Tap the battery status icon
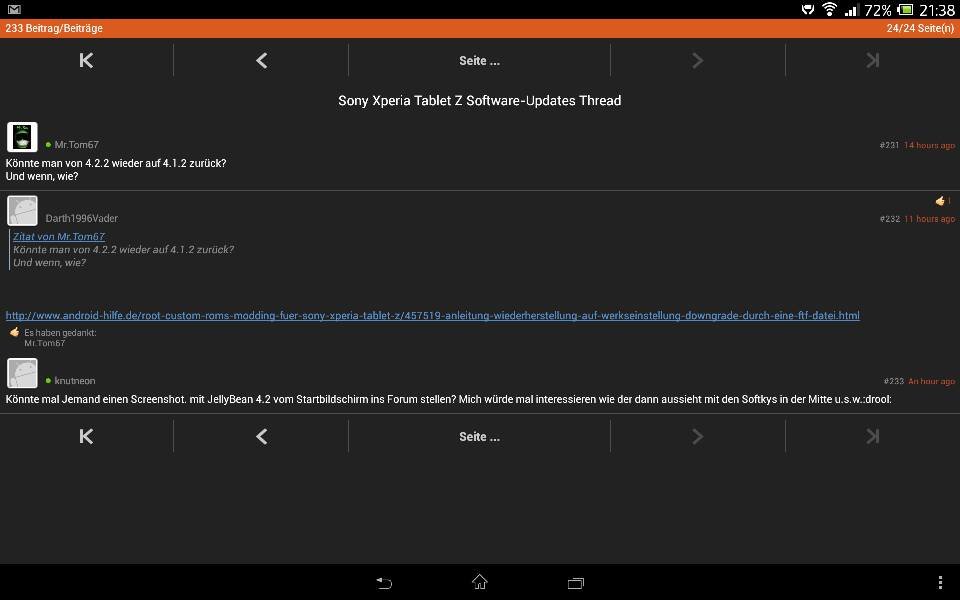Image resolution: width=960 pixels, height=600 pixels. (x=906, y=9)
